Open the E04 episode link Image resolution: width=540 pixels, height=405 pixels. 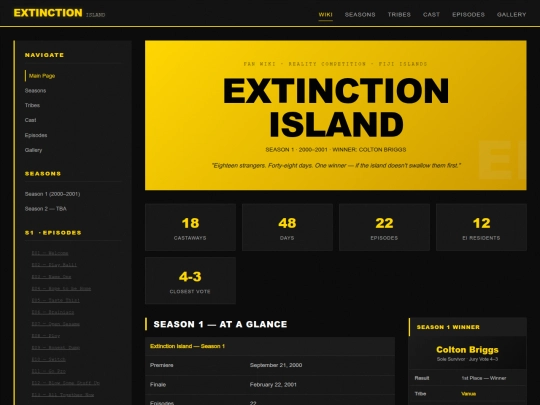[x=61, y=289]
